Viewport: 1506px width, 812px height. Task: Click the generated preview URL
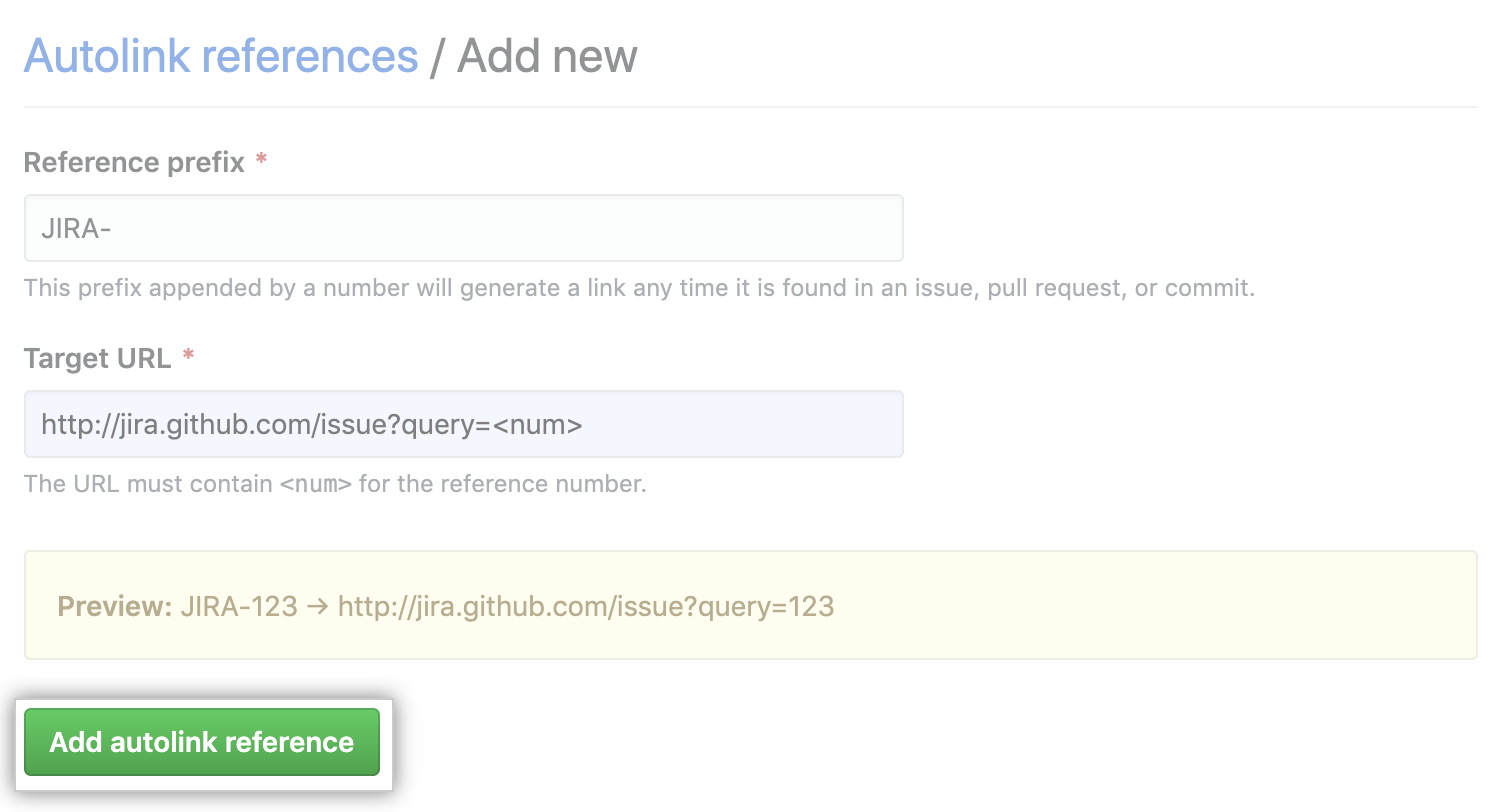pyautogui.click(x=586, y=606)
